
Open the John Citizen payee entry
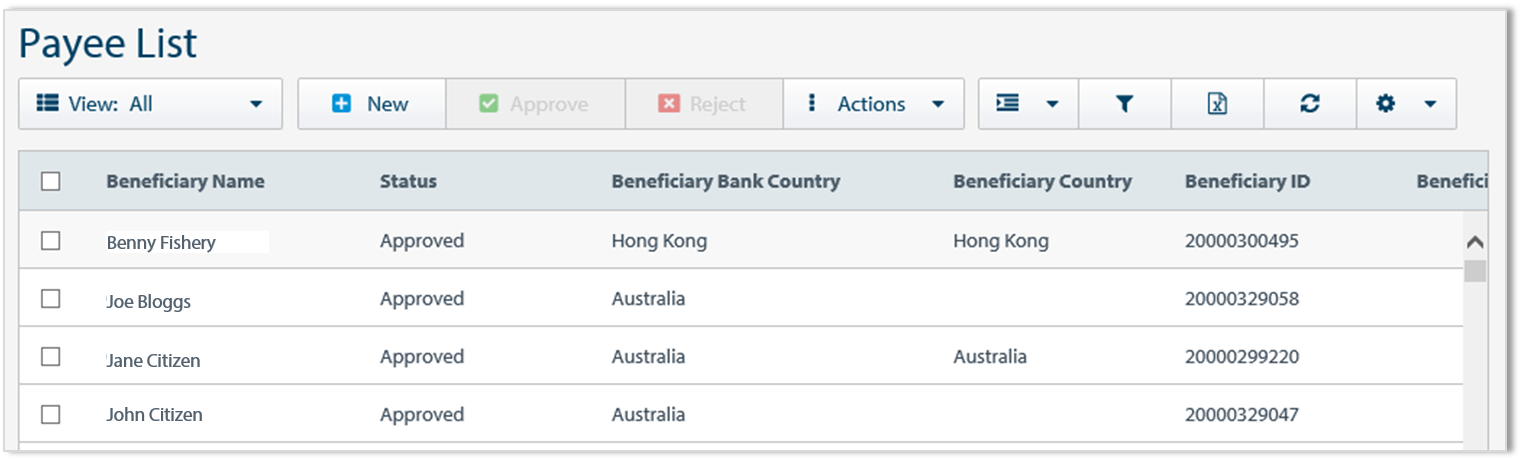coord(154,415)
